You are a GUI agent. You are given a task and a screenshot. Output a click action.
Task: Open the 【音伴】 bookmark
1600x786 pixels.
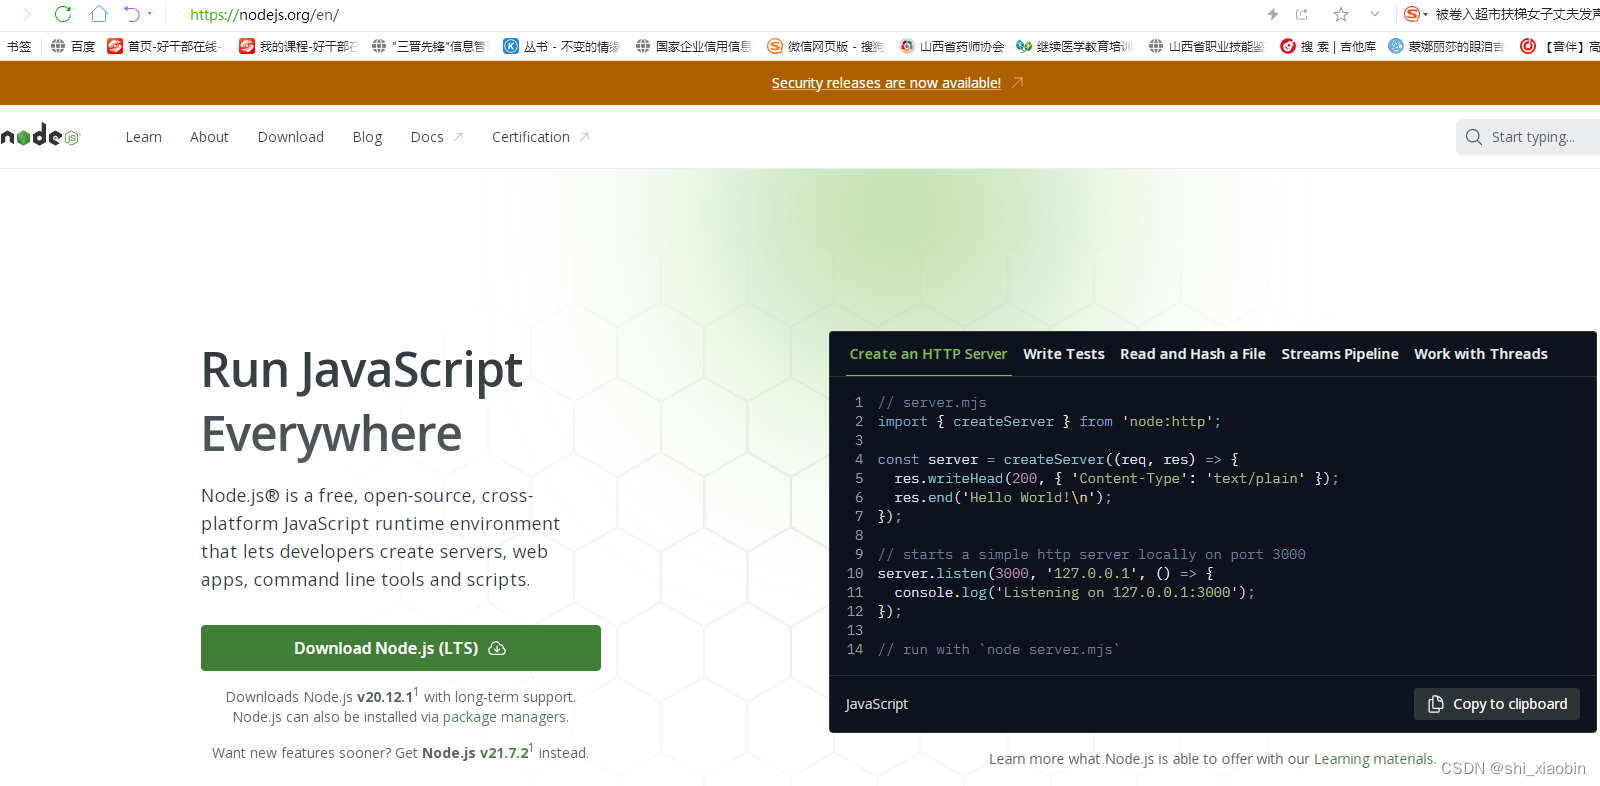click(x=1560, y=46)
